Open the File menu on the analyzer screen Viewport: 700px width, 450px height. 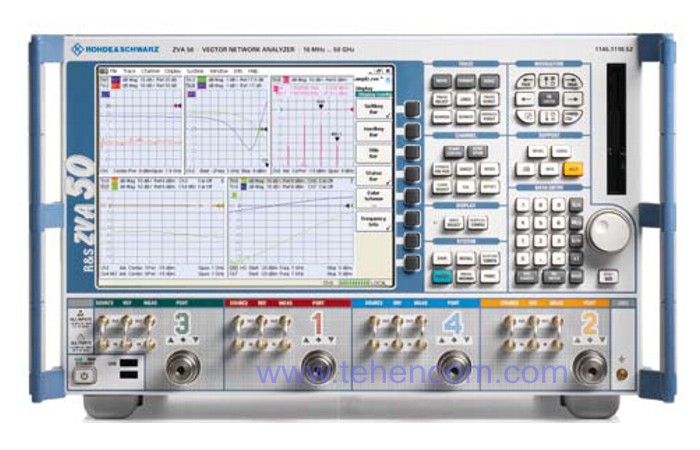pos(114,71)
